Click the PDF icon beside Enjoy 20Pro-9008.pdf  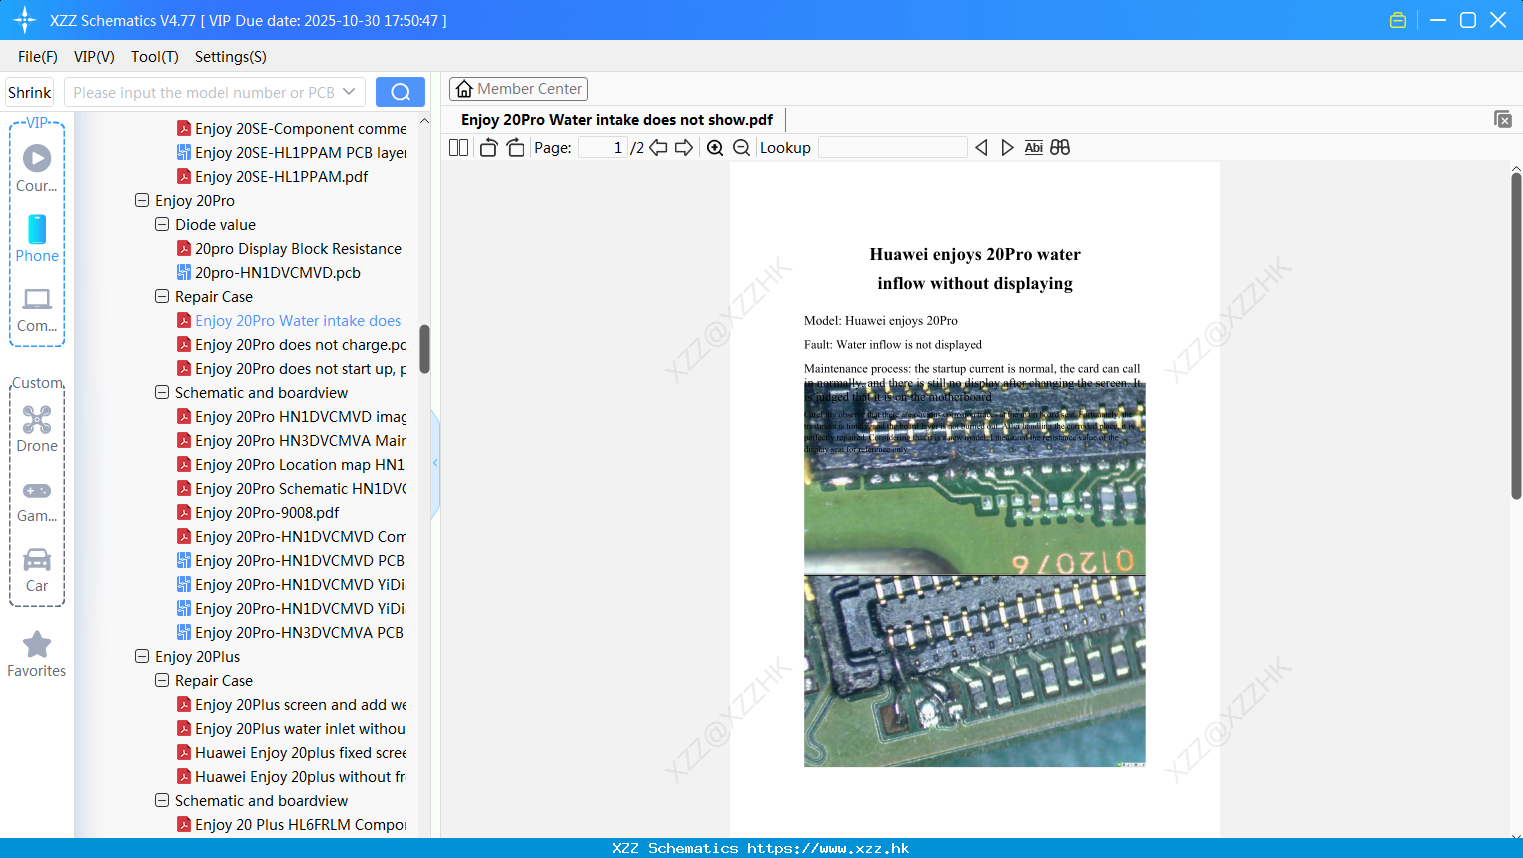pos(184,512)
